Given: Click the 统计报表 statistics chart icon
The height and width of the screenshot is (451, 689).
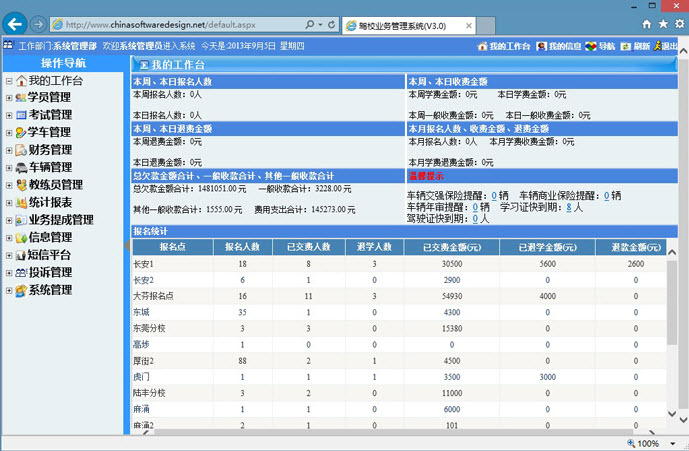Looking at the screenshot, I should tap(21, 203).
